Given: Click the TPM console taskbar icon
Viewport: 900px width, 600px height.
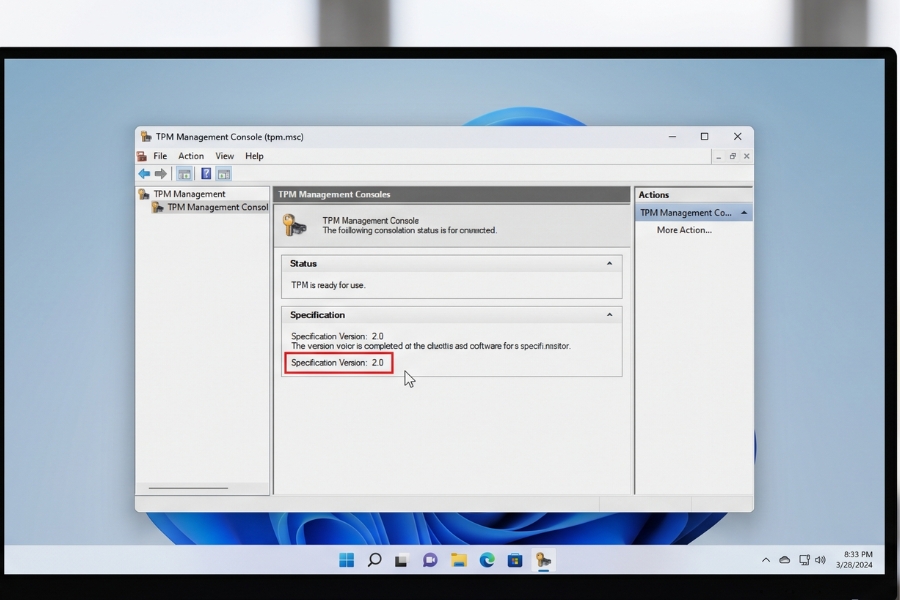Looking at the screenshot, I should point(543,560).
